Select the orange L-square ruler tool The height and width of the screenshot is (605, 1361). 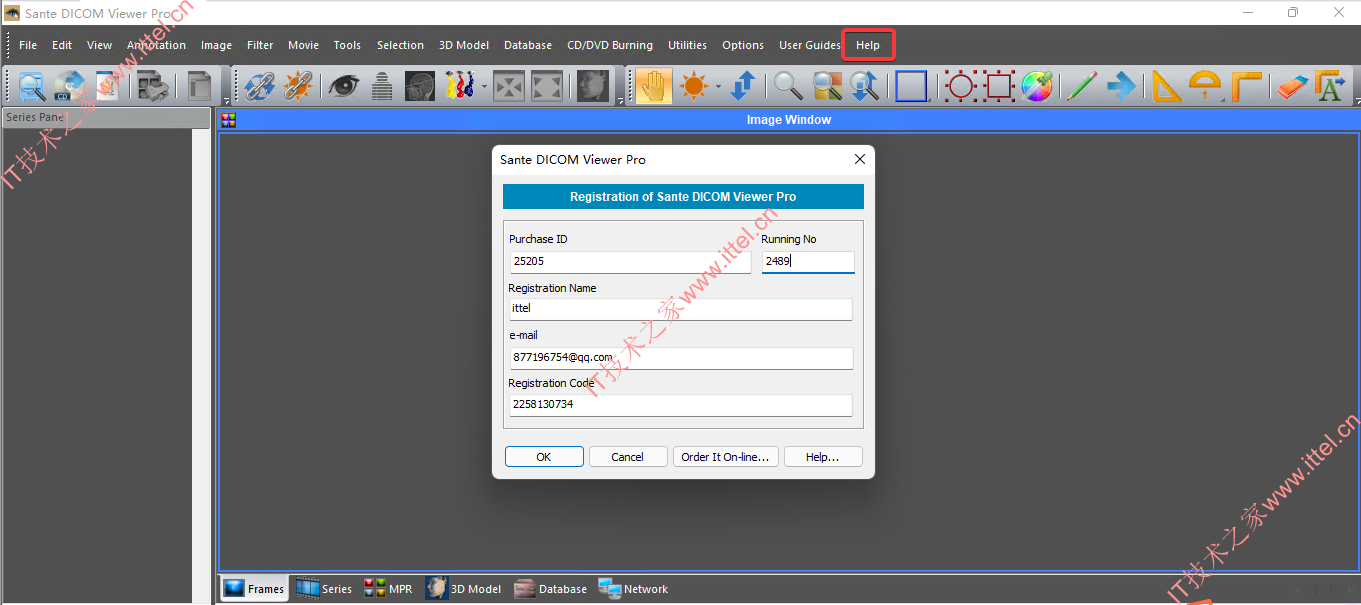click(x=1246, y=86)
